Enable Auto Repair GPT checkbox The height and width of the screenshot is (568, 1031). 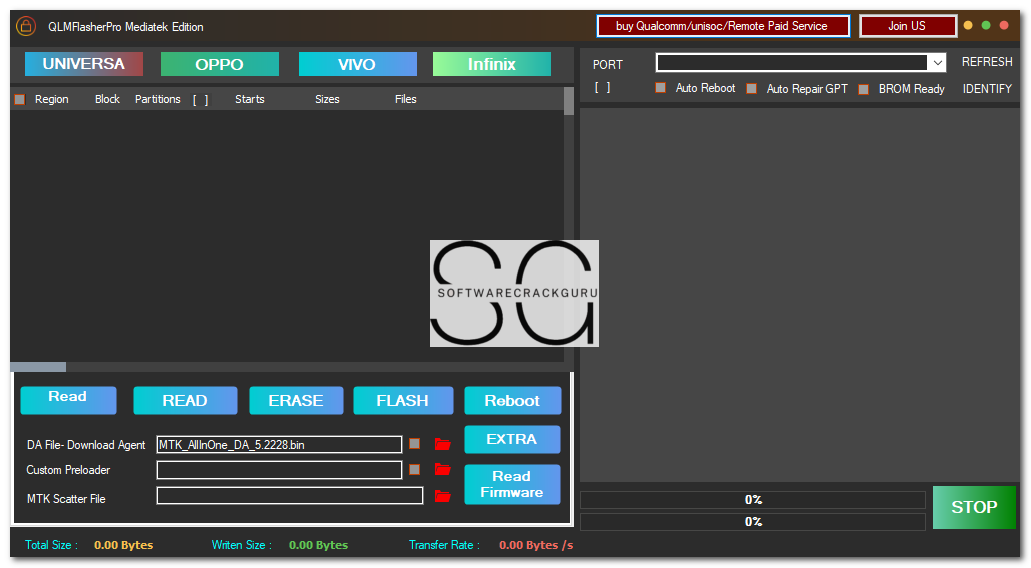[x=752, y=88]
